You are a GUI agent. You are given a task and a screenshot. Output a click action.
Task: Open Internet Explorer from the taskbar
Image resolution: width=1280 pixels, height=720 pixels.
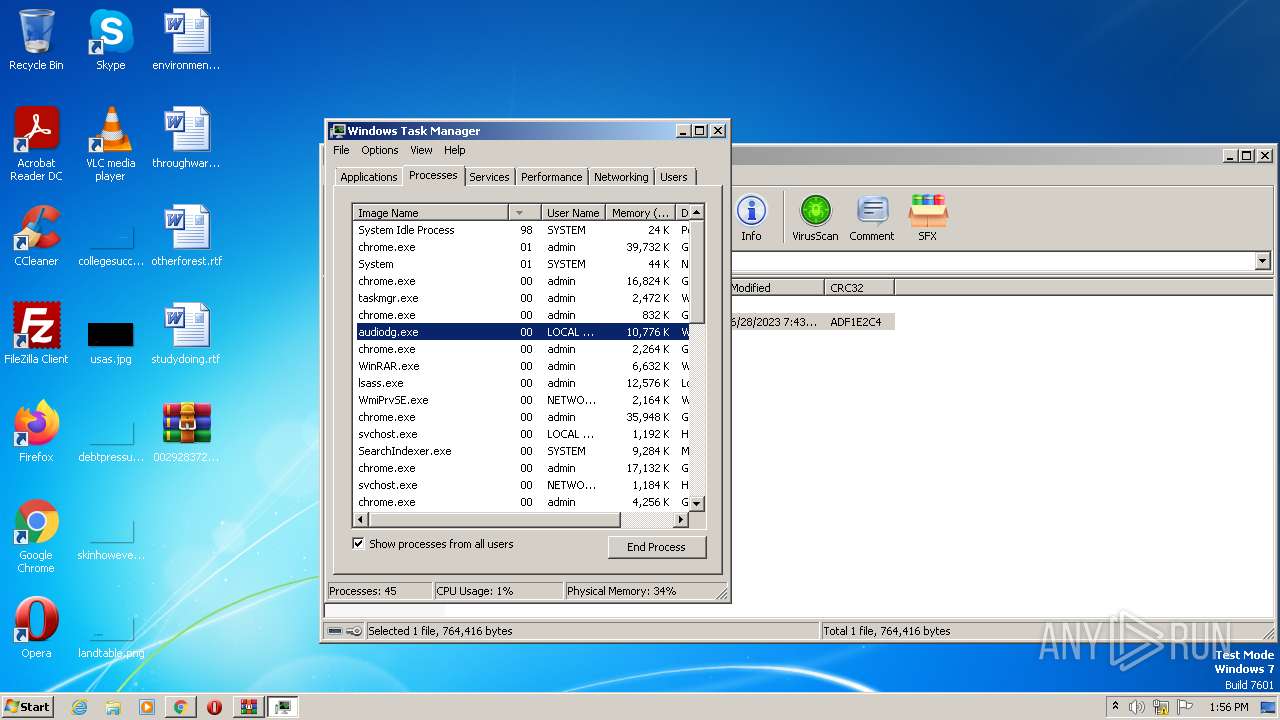point(80,707)
